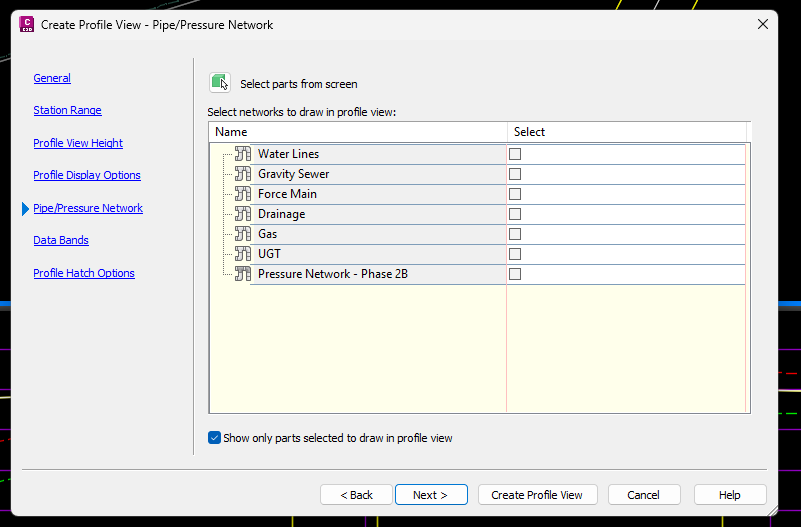The image size is (801, 527).
Task: Click the Civil 3D app icon in title bar
Action: 27,25
